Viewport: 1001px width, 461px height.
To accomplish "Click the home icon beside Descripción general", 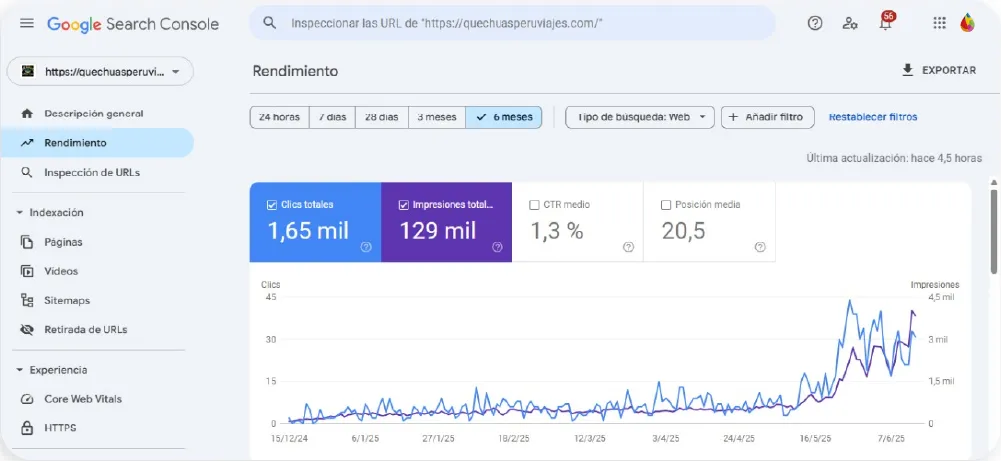I will (x=27, y=114).
